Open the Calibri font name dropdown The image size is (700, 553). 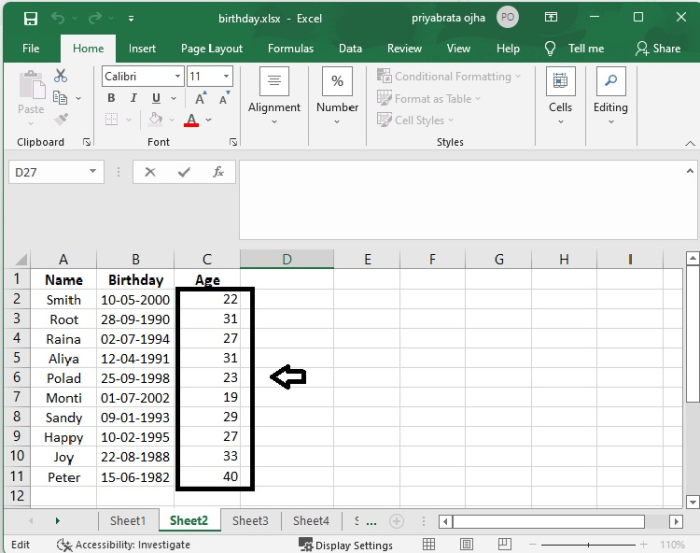(178, 76)
